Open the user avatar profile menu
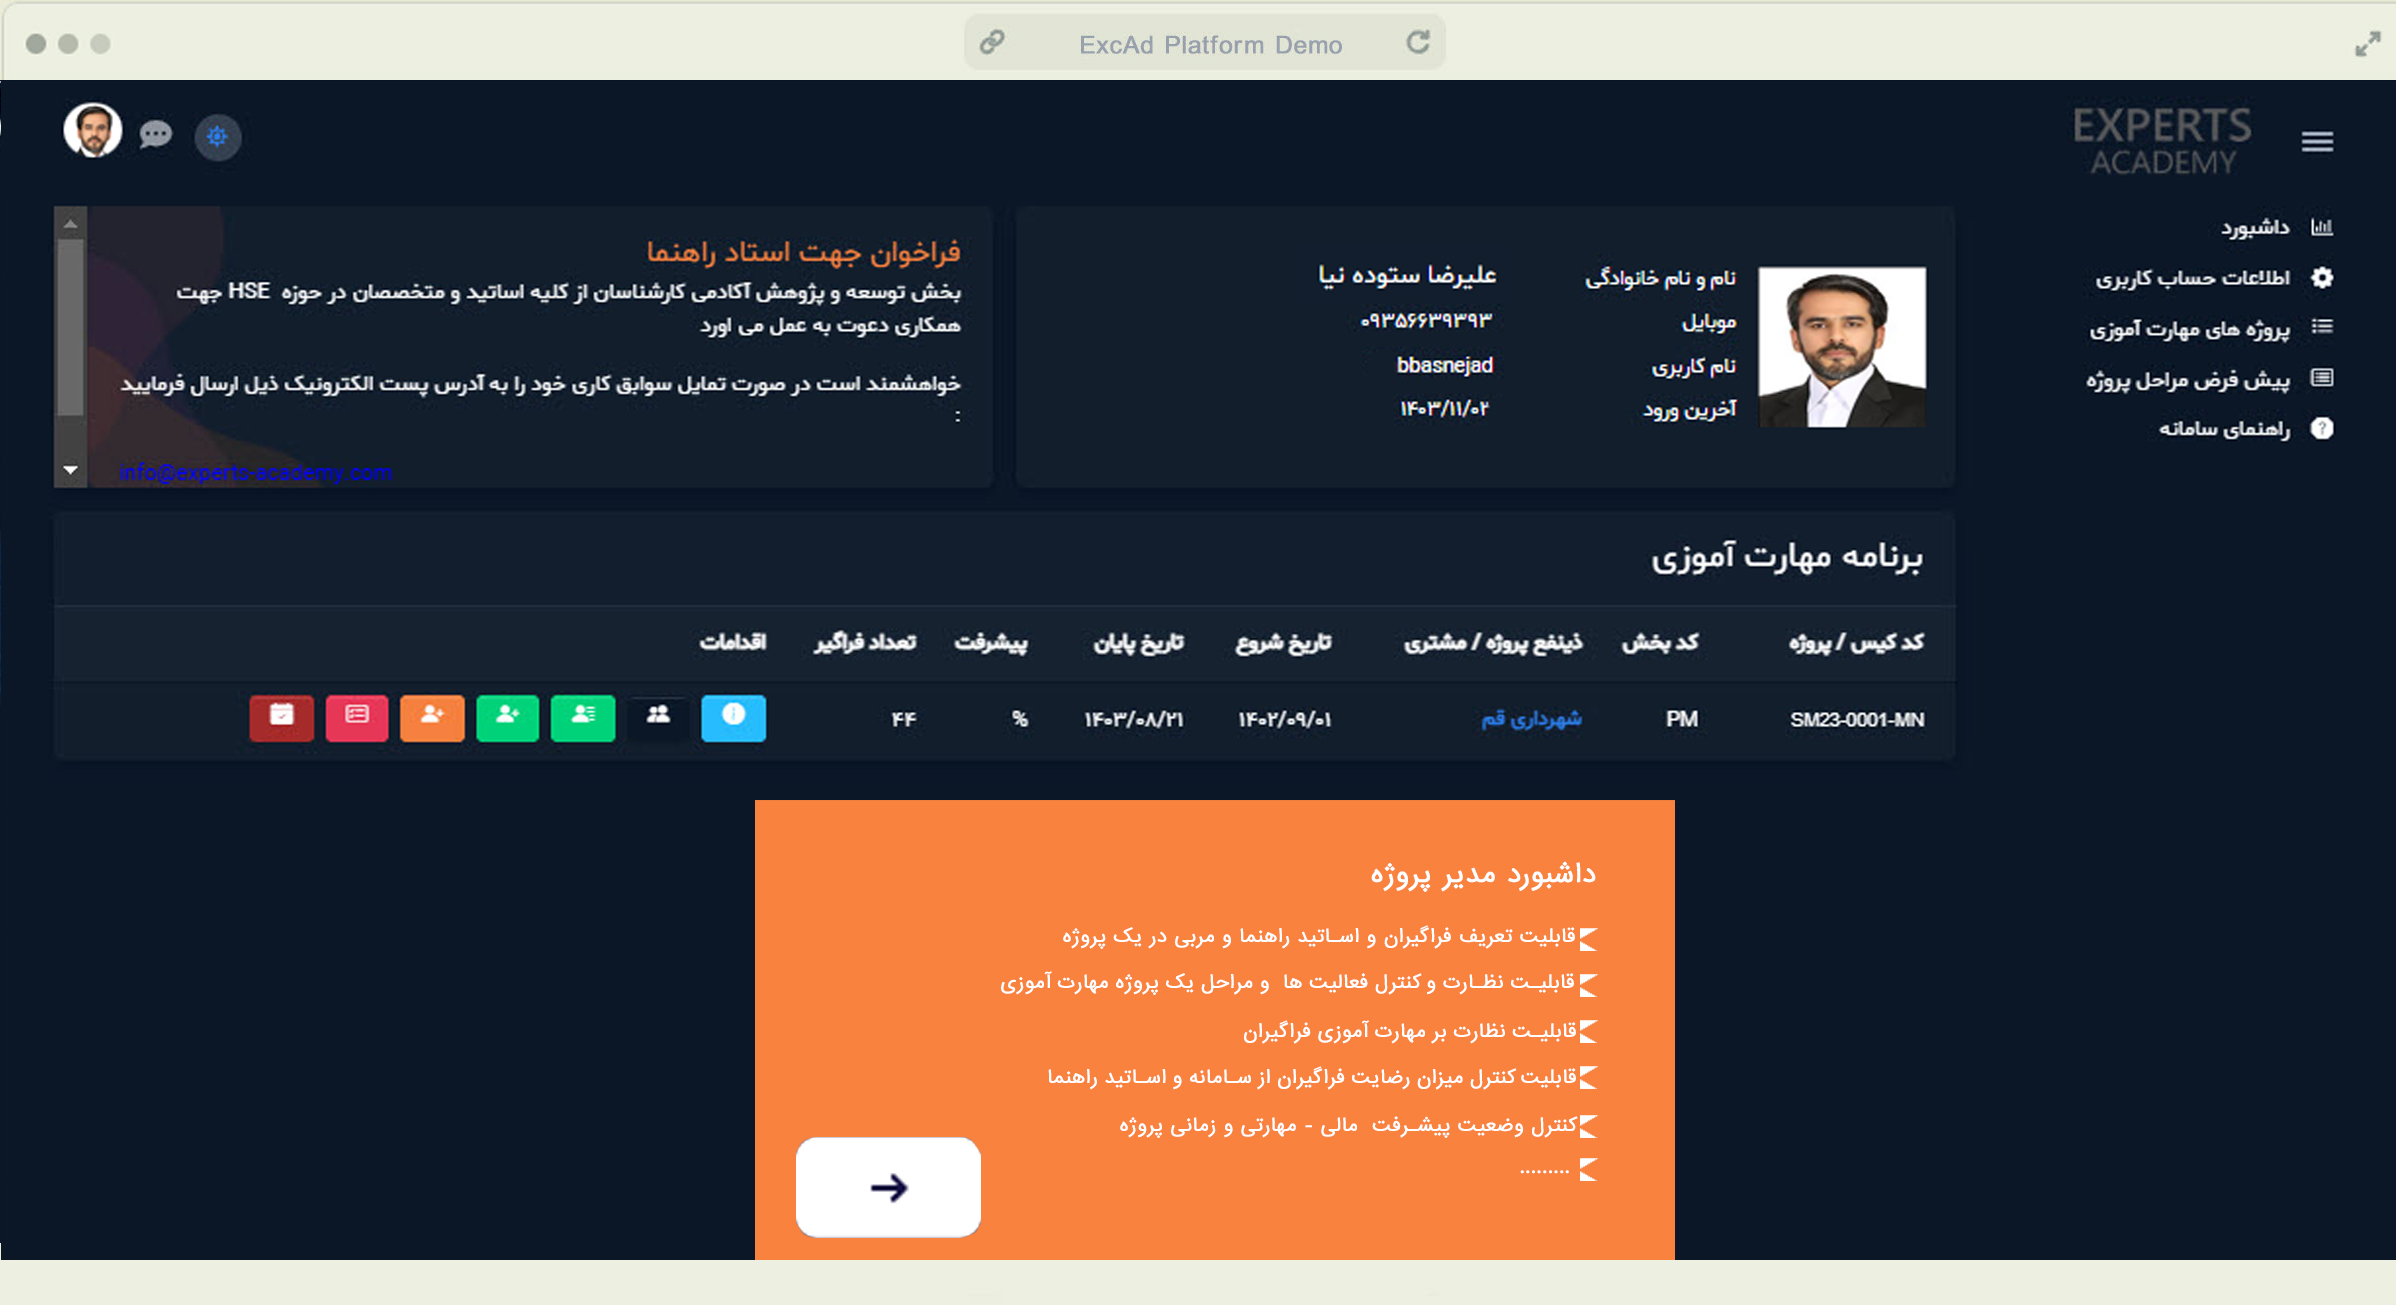 click(93, 130)
